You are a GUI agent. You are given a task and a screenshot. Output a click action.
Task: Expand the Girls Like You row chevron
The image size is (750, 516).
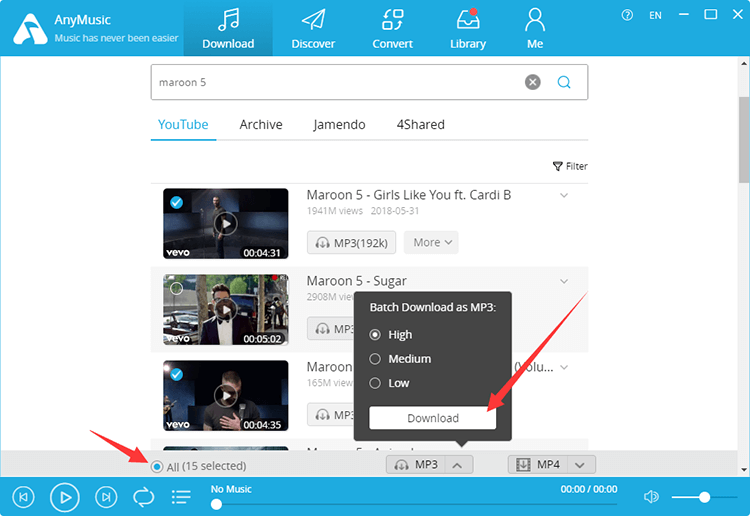point(564,195)
